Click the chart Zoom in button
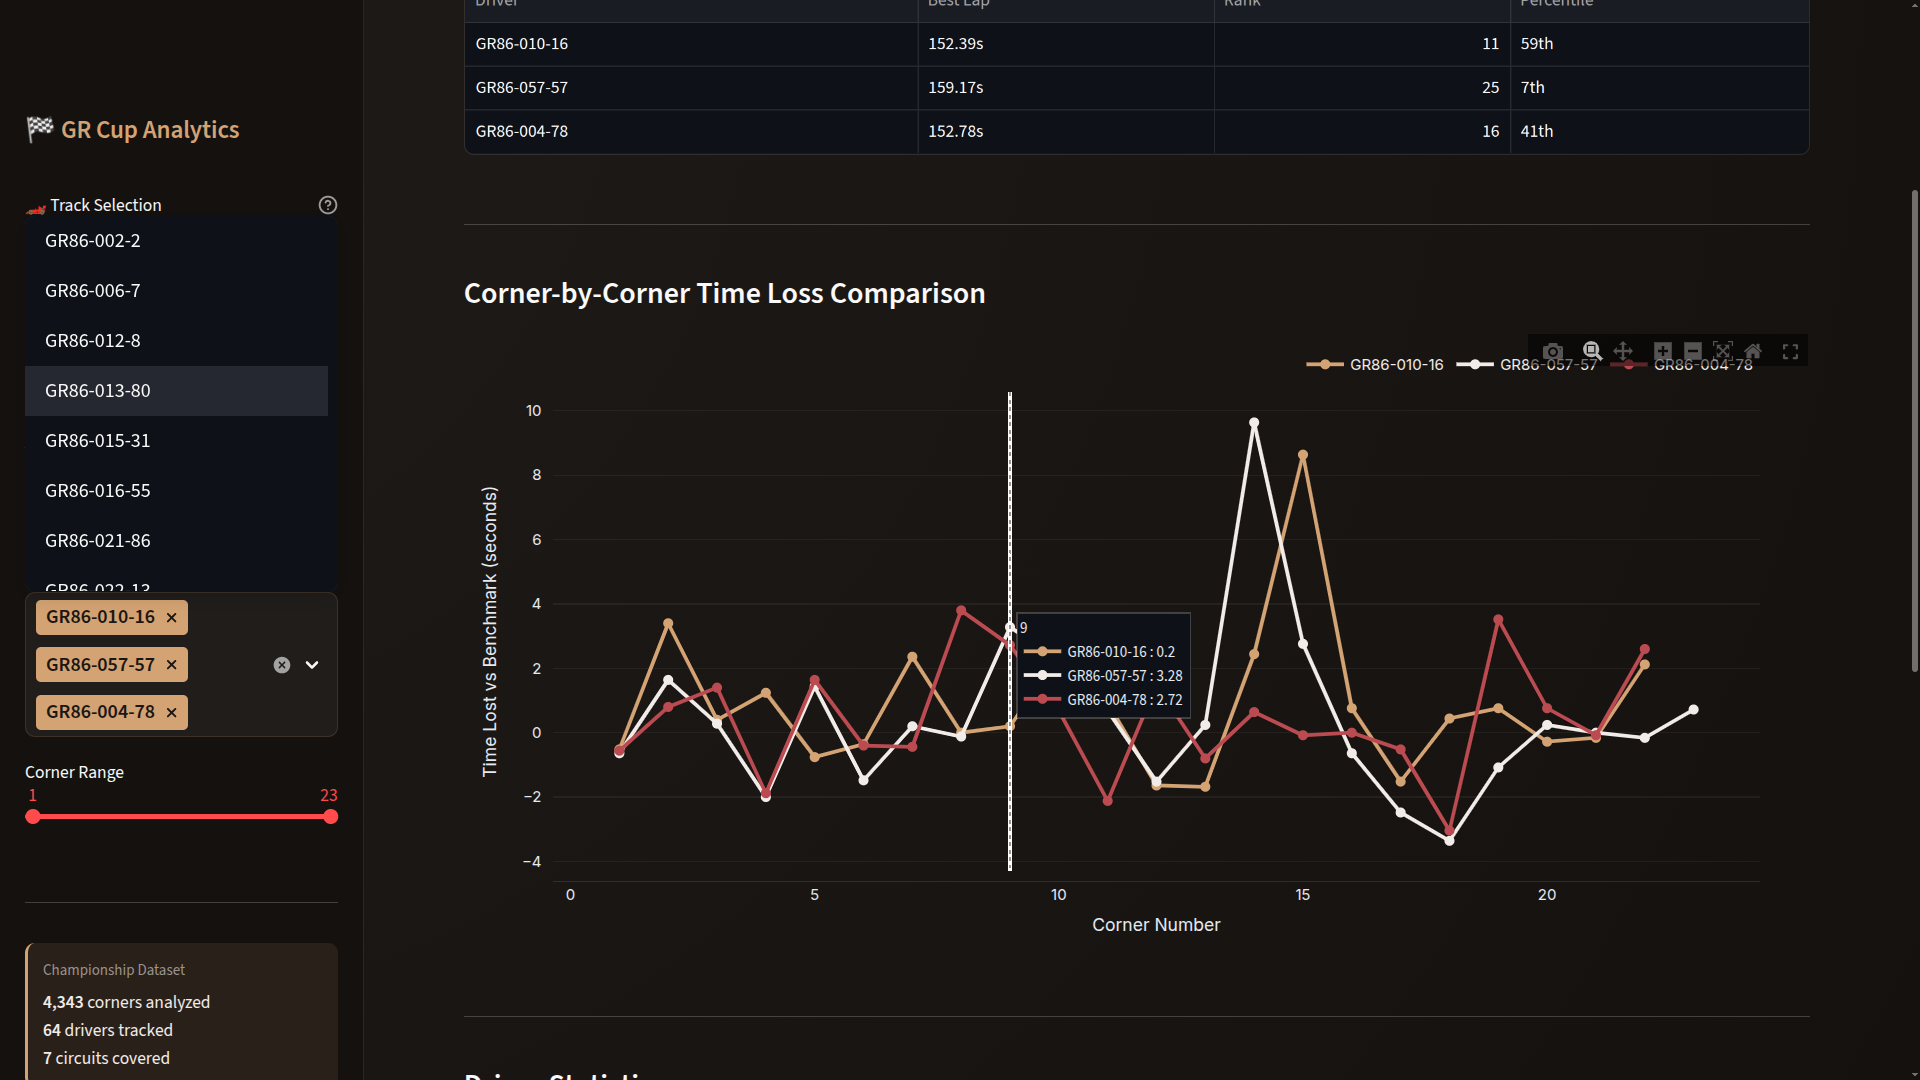The width and height of the screenshot is (1920, 1080). tap(1662, 352)
